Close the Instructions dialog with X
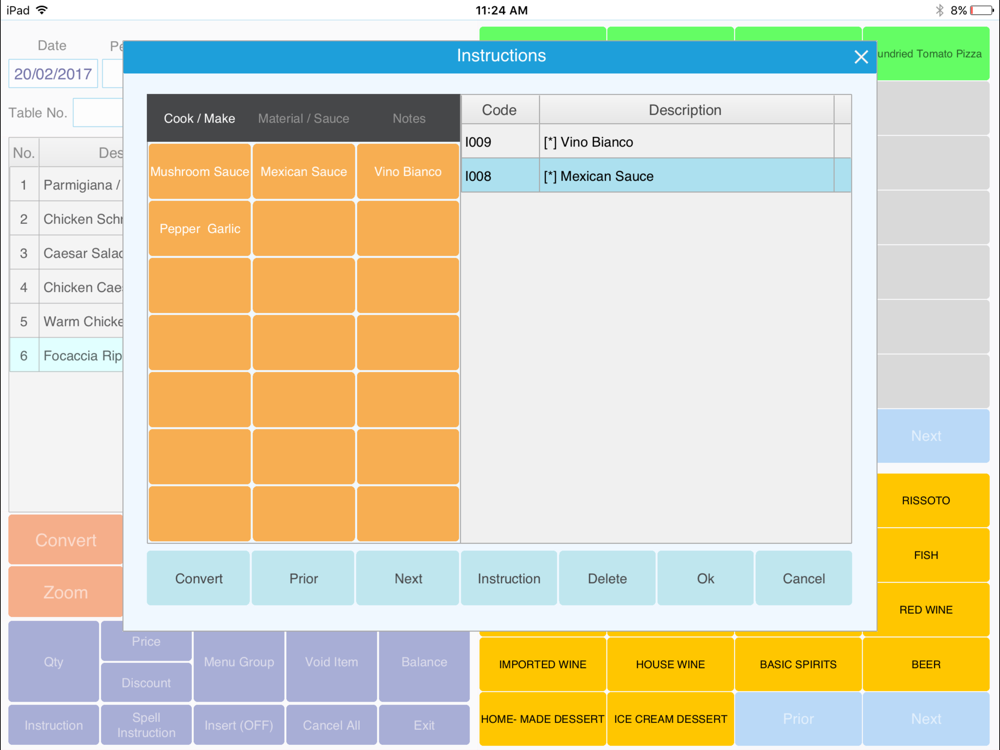The width and height of the screenshot is (1000, 750). [x=861, y=57]
